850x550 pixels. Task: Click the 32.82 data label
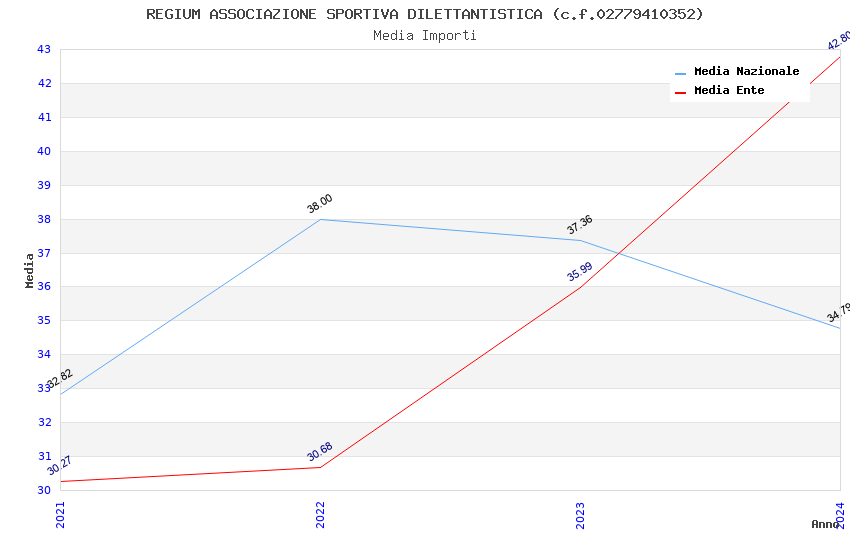[60, 379]
